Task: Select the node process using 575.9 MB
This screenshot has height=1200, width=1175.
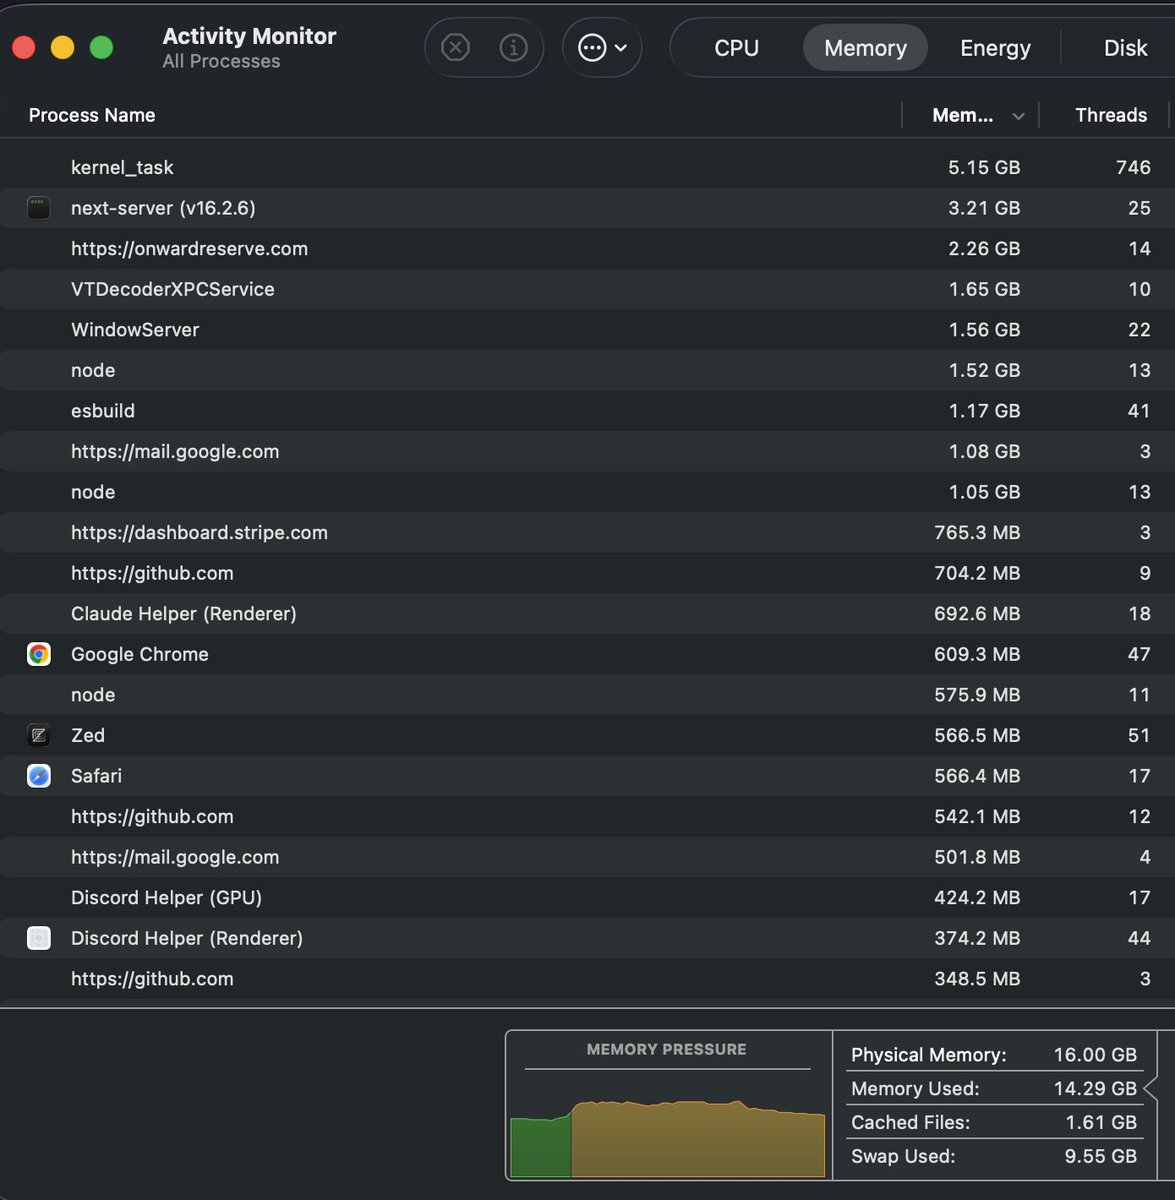Action: pos(587,695)
